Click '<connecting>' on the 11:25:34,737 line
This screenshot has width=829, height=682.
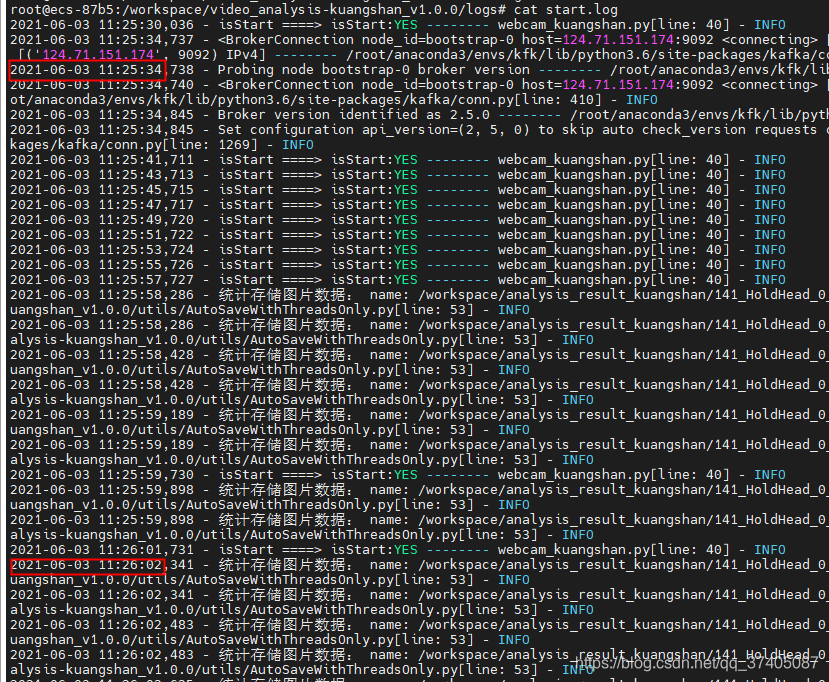pos(770,40)
